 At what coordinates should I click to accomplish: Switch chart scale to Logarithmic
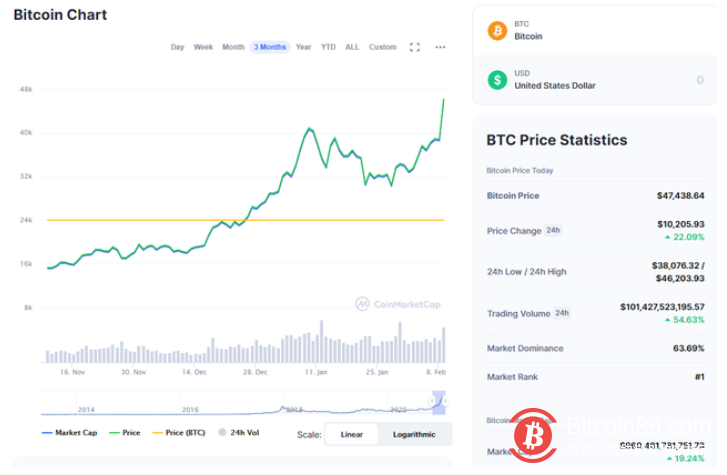[413, 434]
